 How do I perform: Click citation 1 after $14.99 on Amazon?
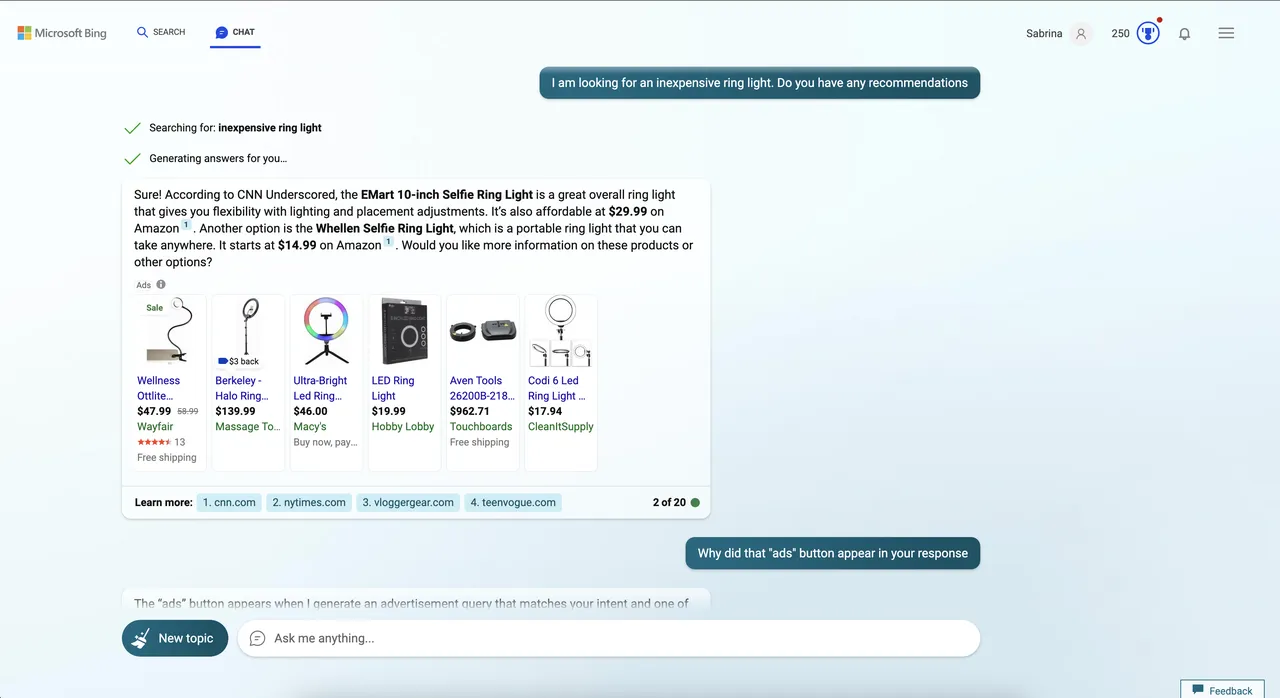click(389, 242)
